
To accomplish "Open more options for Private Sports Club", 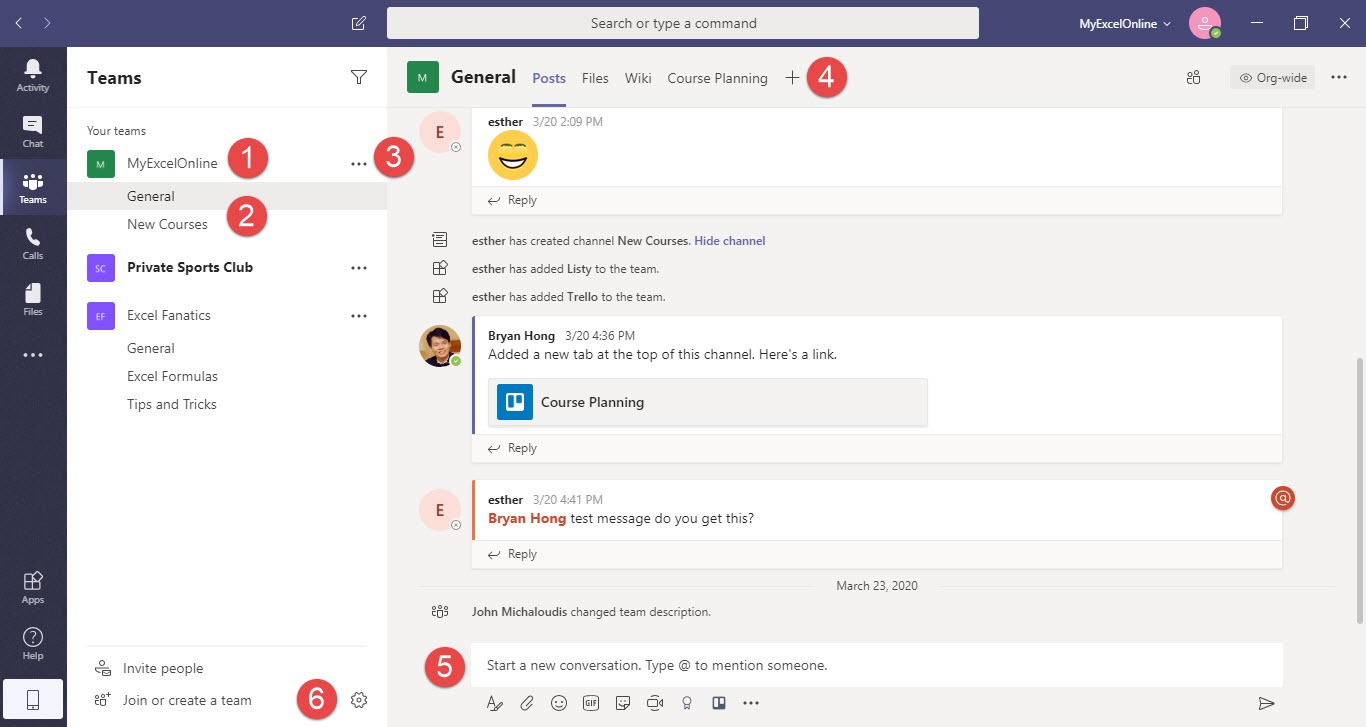I will [359, 268].
